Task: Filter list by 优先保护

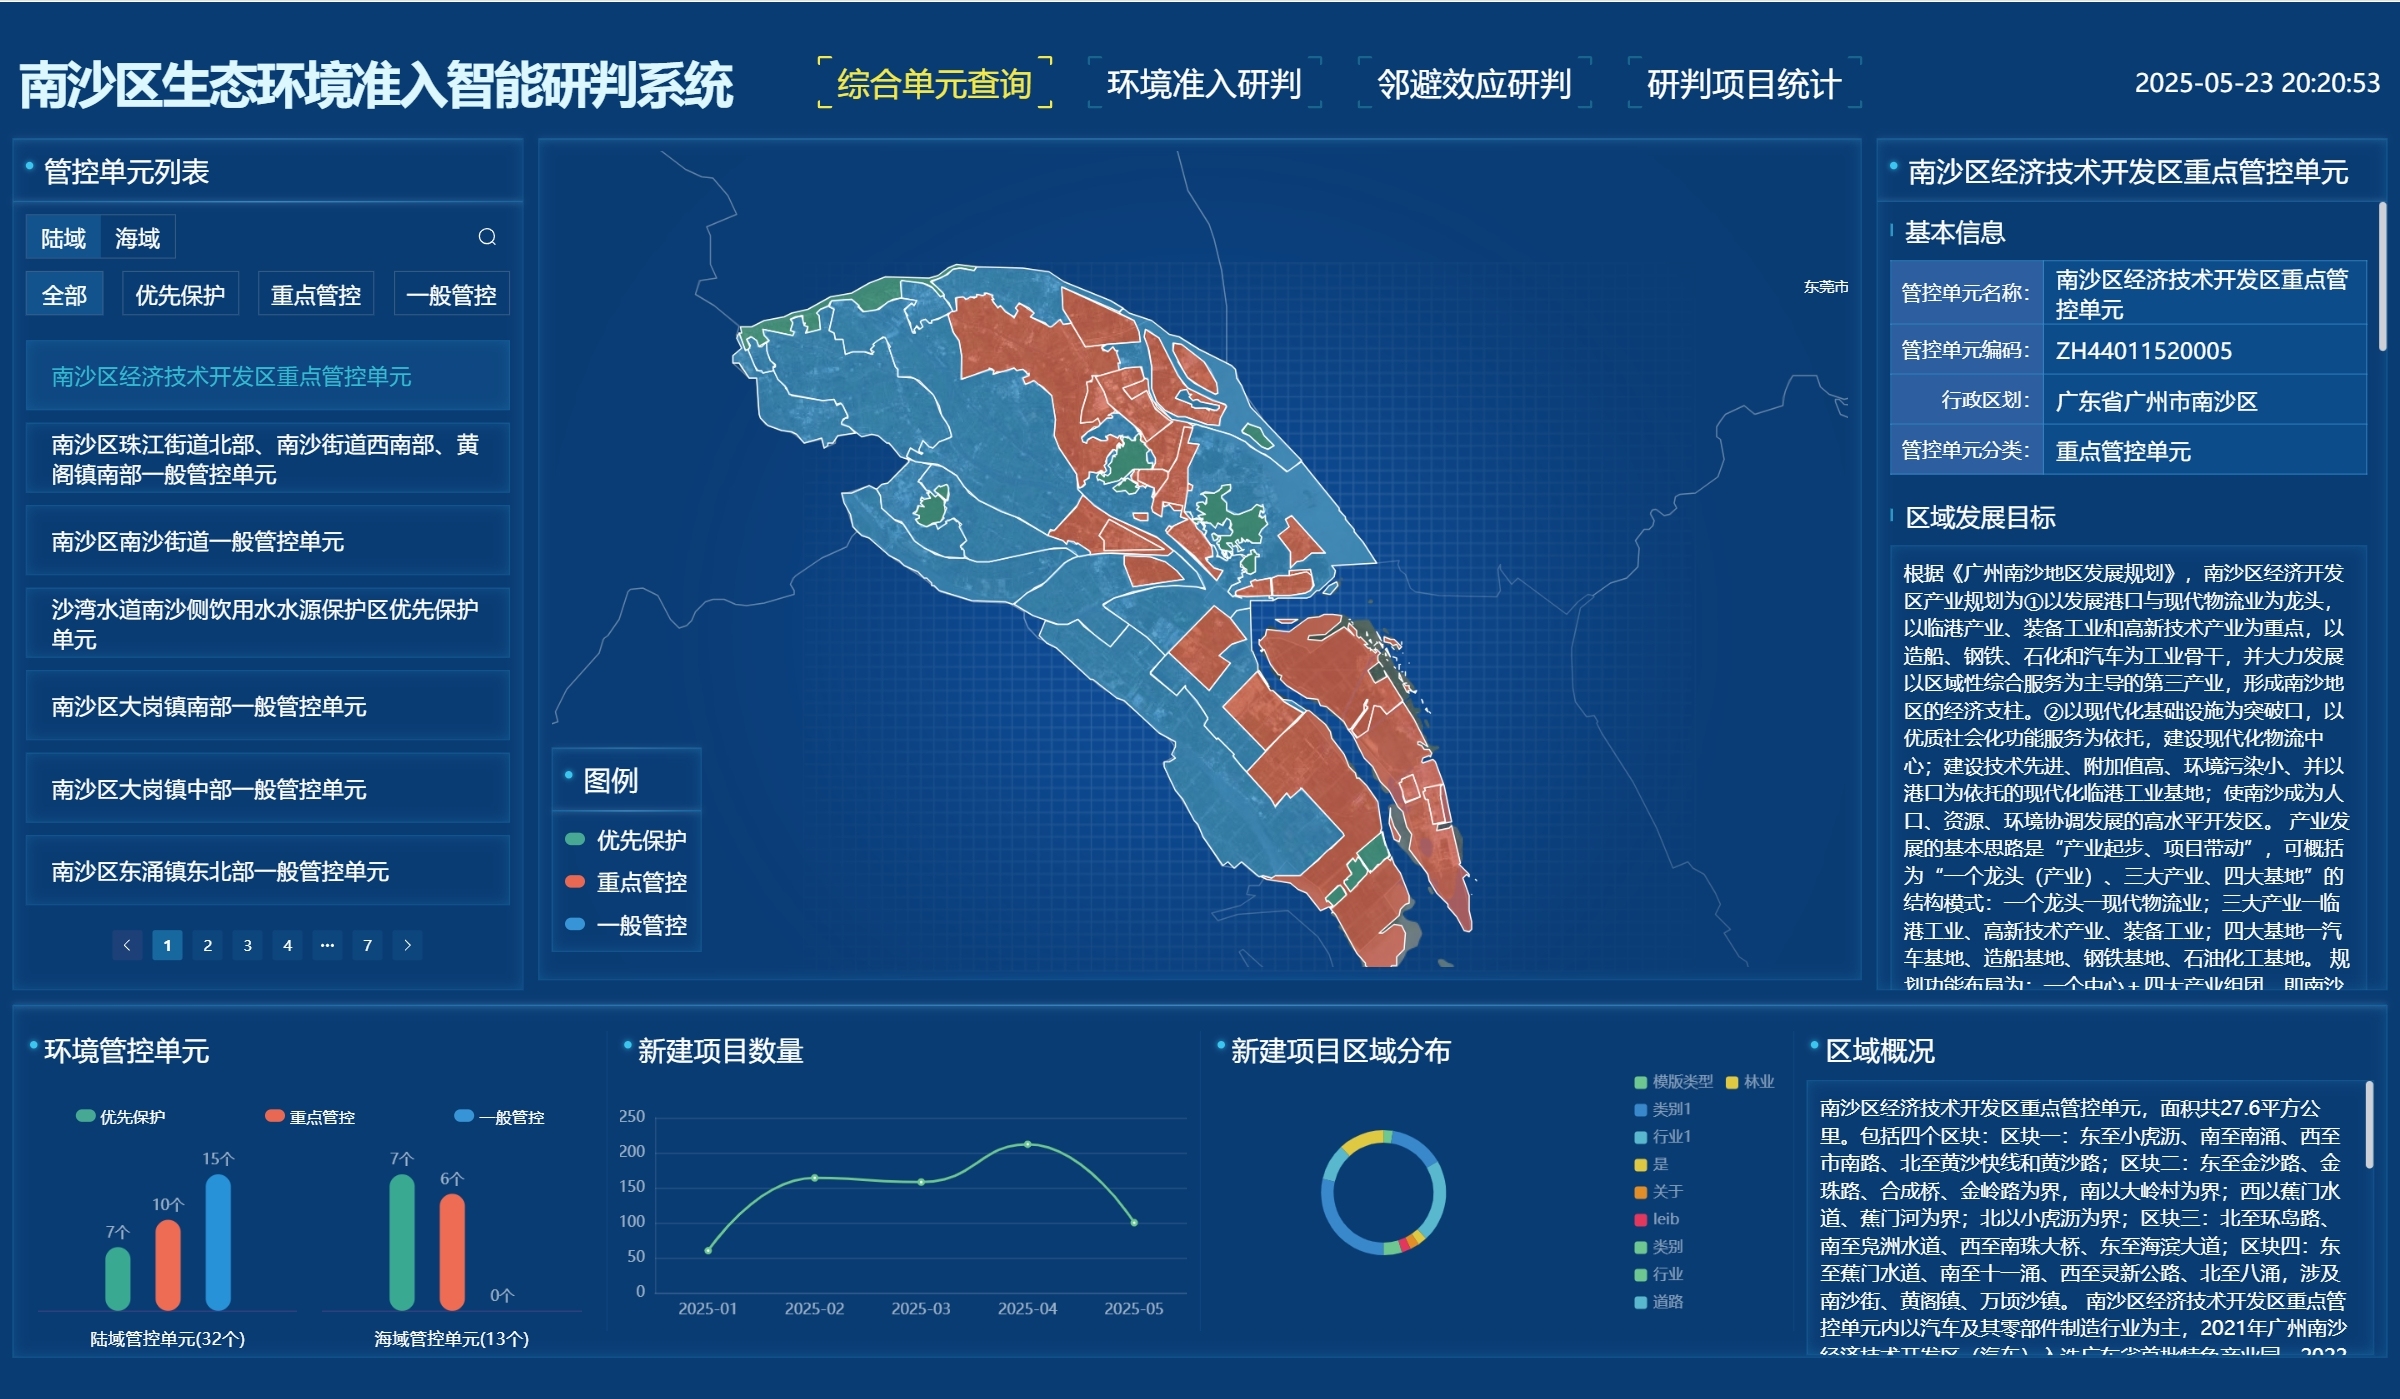Action: coord(180,295)
